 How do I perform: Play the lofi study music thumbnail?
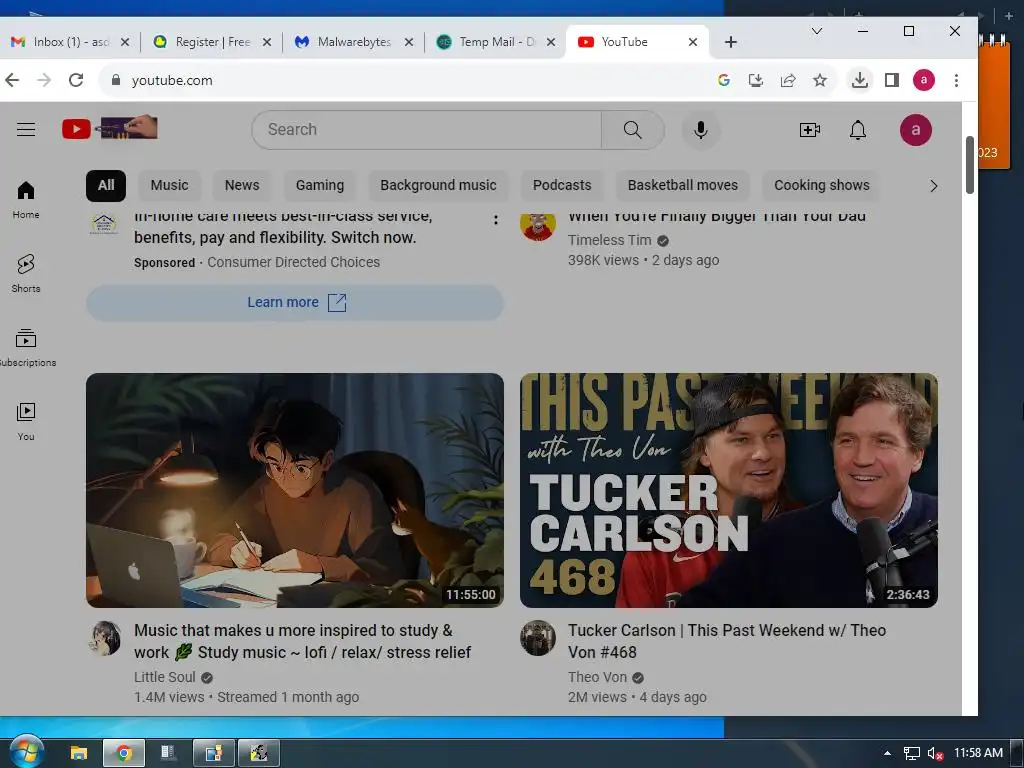295,490
